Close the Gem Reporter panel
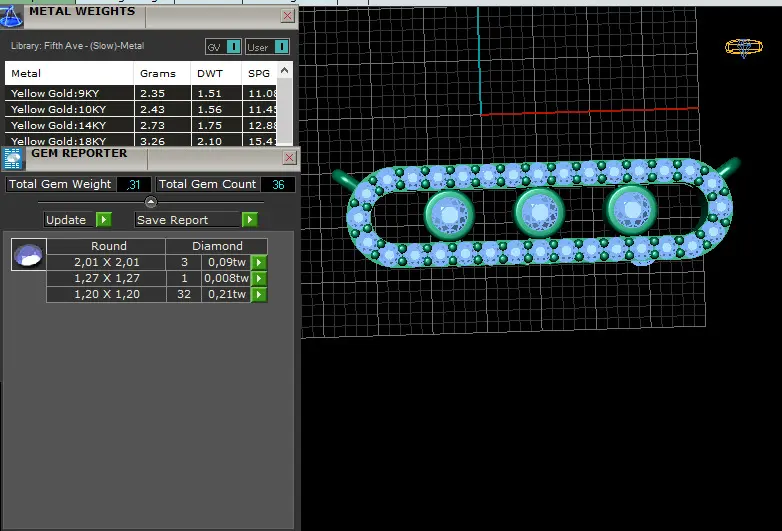 tap(289, 158)
